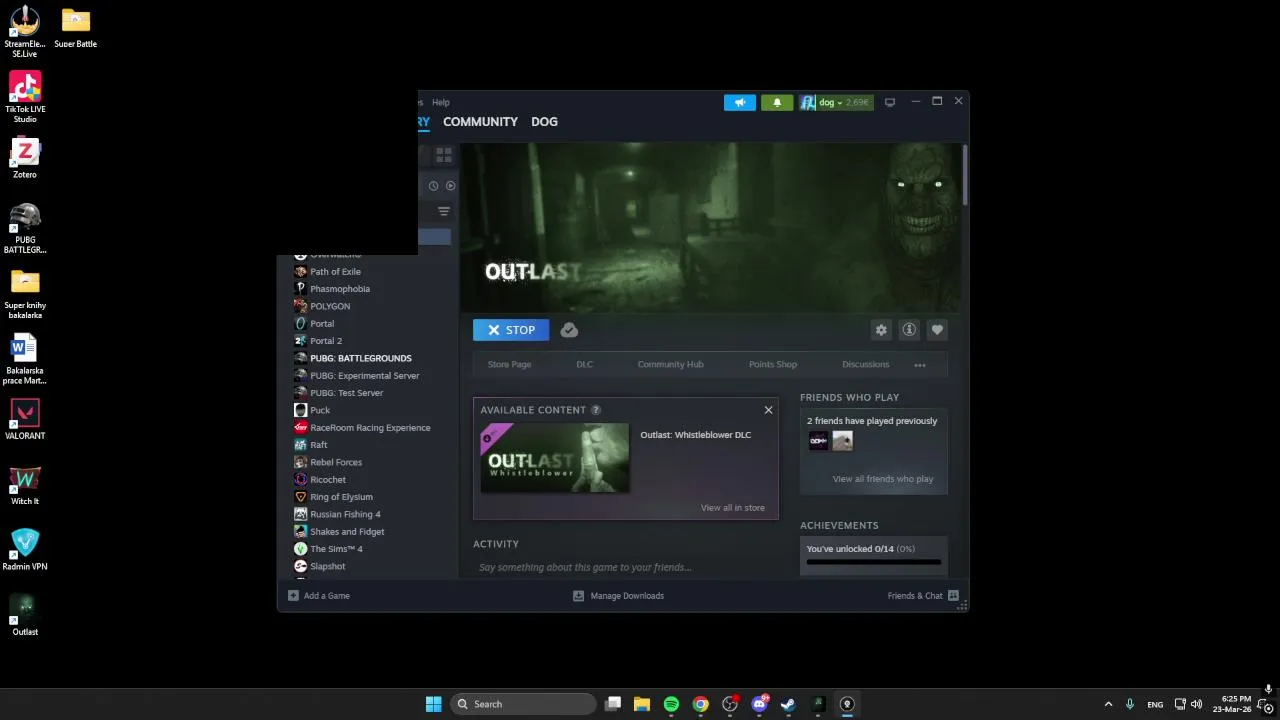
Task: Open Outlast game info icon
Action: 909,330
